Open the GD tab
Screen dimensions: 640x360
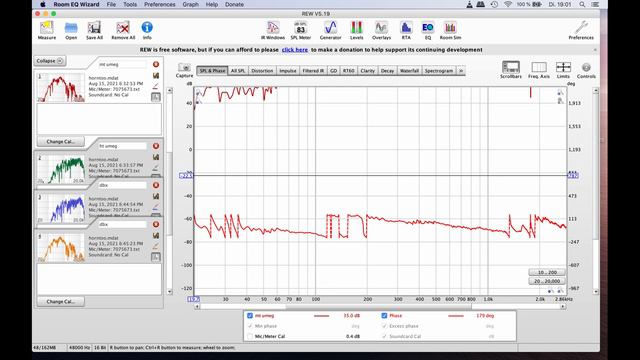333,71
